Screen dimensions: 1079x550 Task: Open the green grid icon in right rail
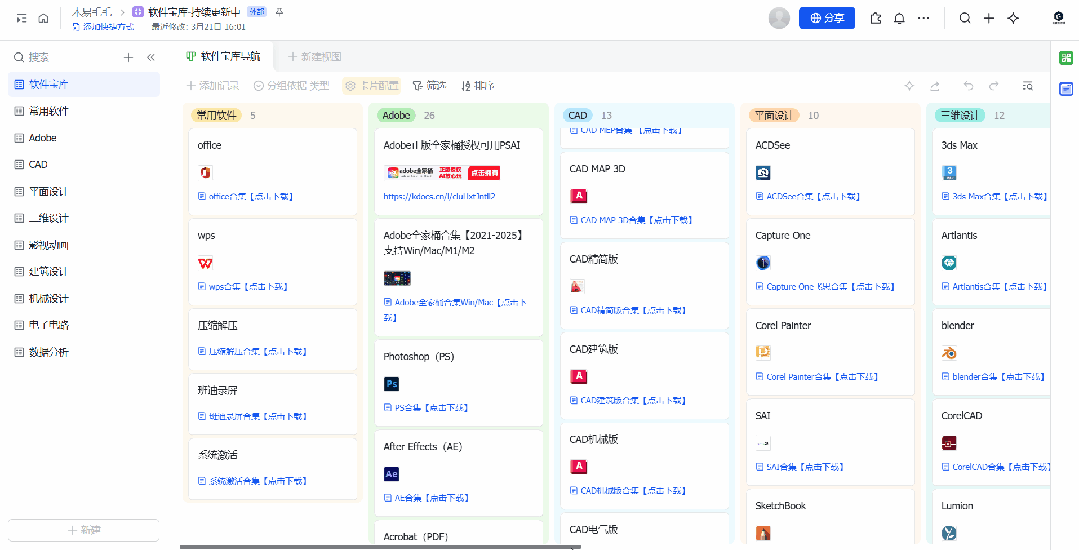pyautogui.click(x=1066, y=58)
